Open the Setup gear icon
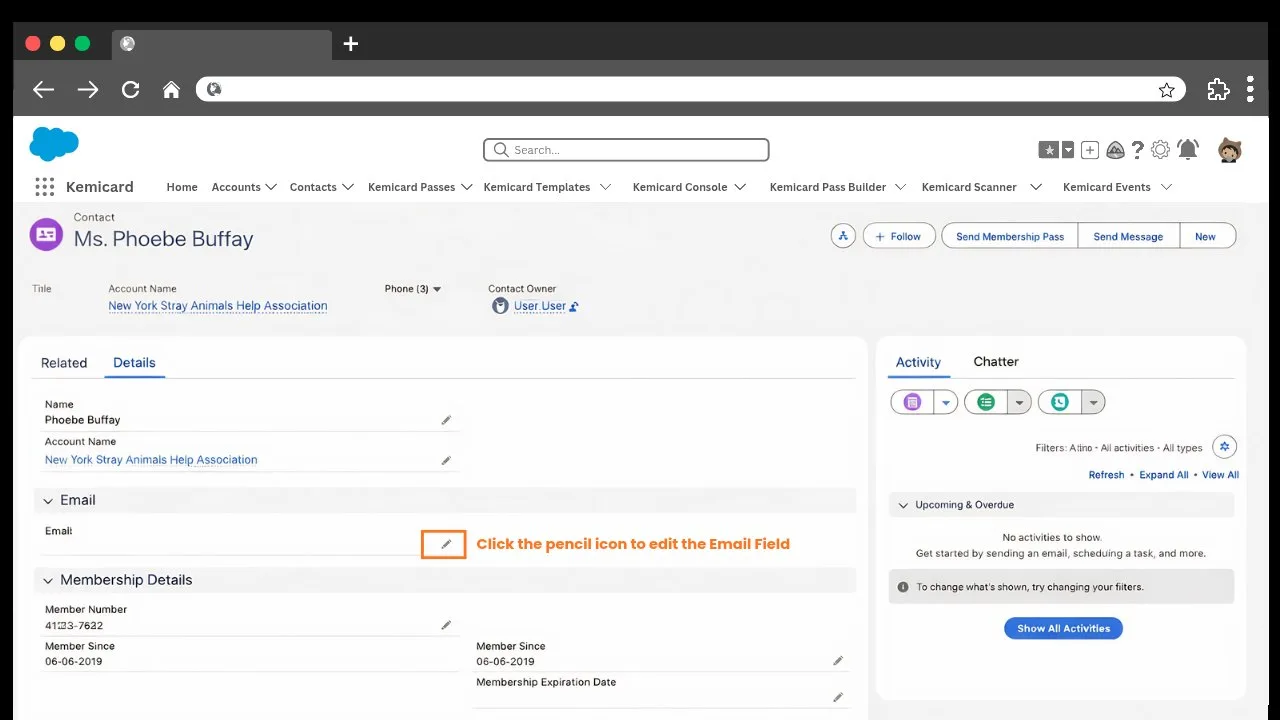 pos(1160,150)
